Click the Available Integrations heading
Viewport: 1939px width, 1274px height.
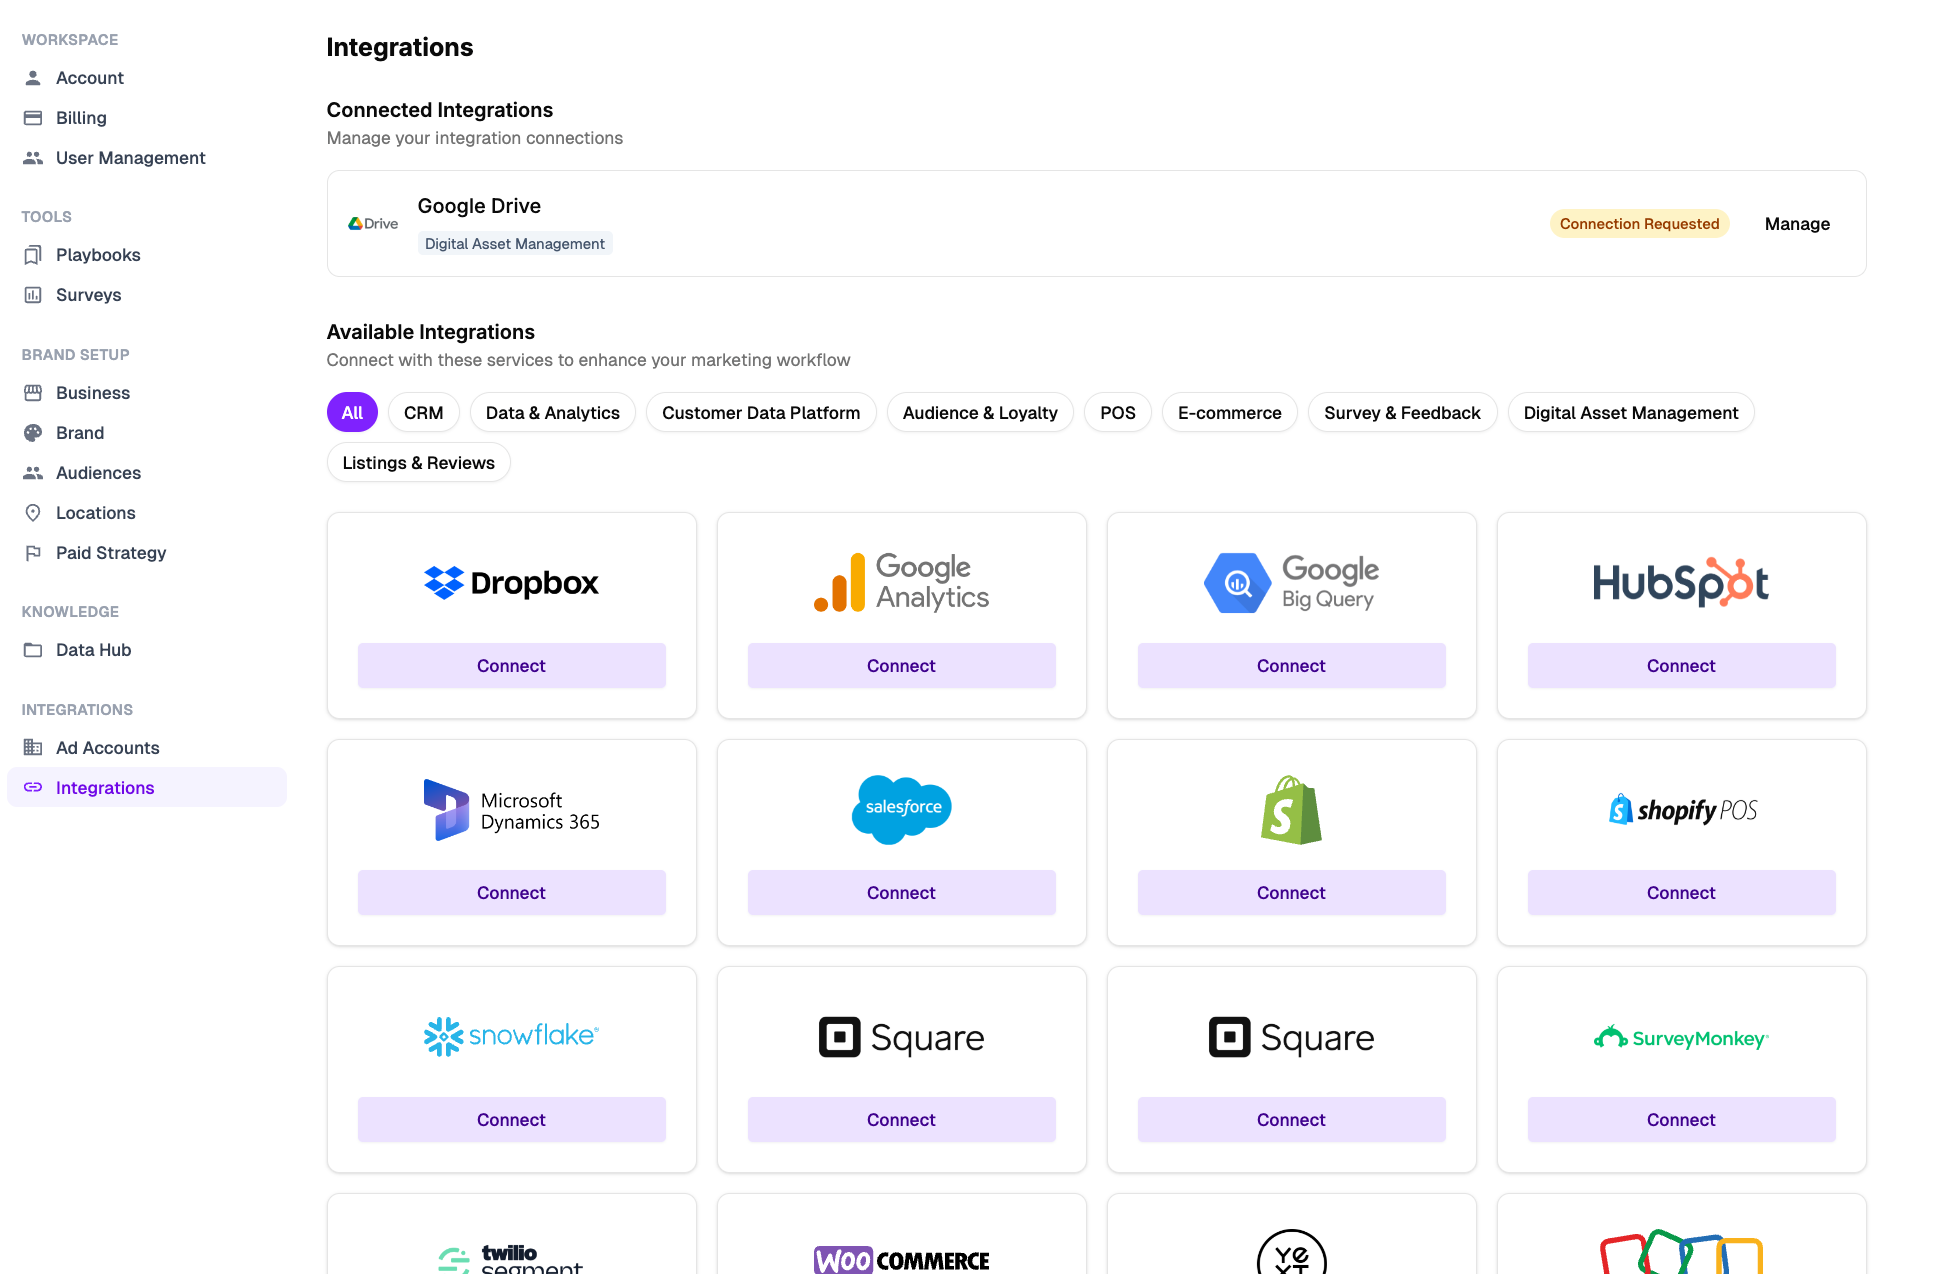click(x=431, y=332)
